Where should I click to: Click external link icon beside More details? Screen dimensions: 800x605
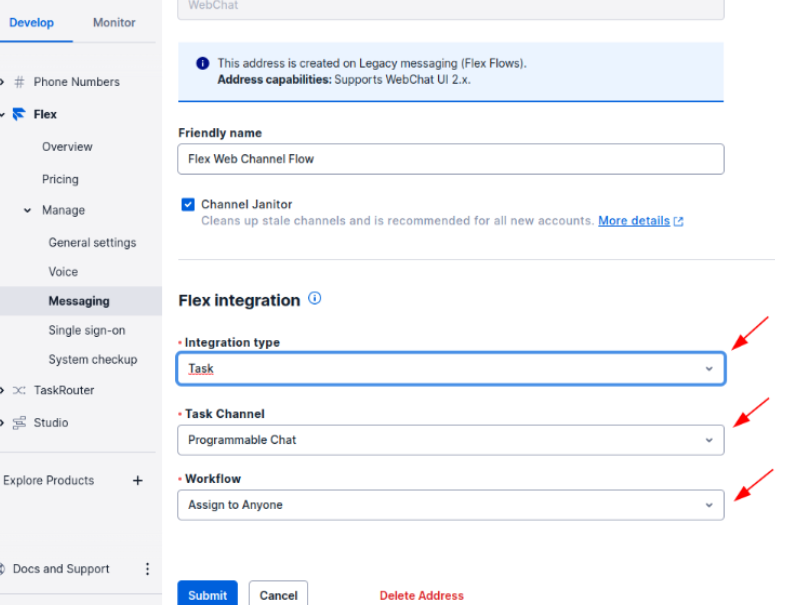tap(679, 221)
